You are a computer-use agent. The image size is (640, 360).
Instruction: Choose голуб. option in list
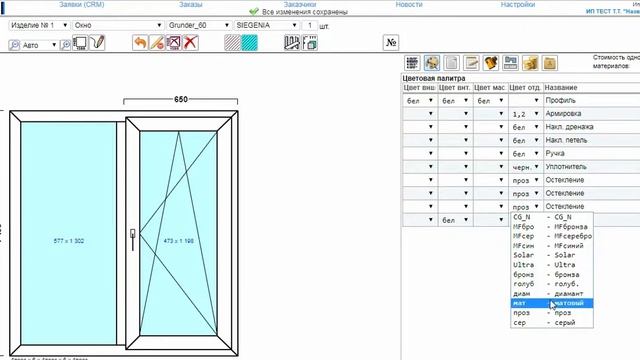point(552,284)
